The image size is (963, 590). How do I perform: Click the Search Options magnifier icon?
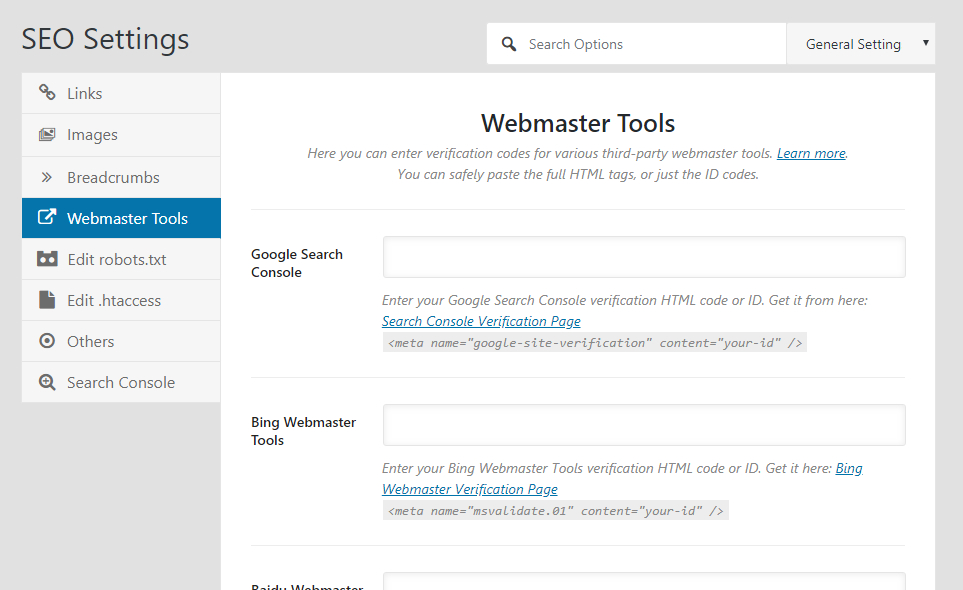(509, 44)
